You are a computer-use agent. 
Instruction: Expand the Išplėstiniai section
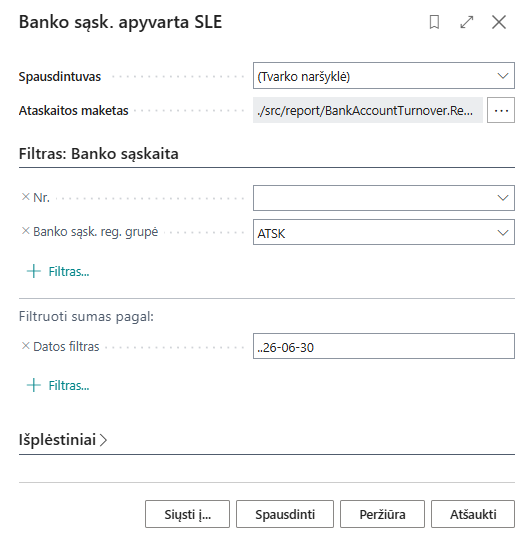63,440
